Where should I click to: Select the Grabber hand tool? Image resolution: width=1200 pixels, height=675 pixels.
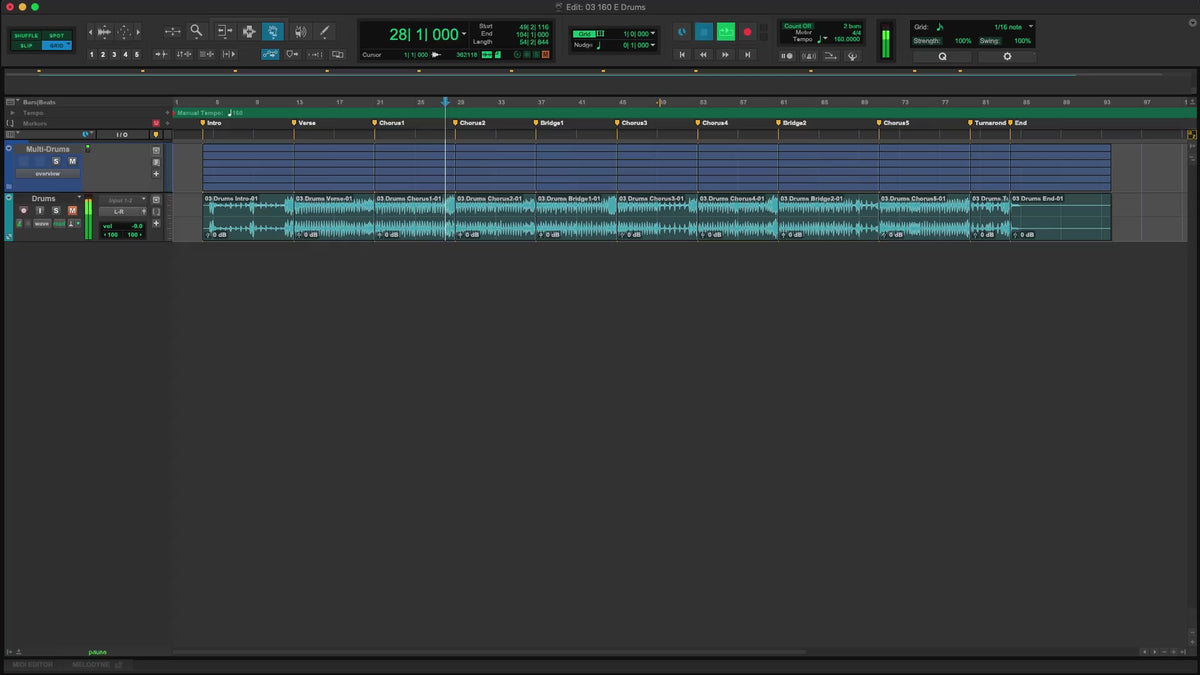273,32
